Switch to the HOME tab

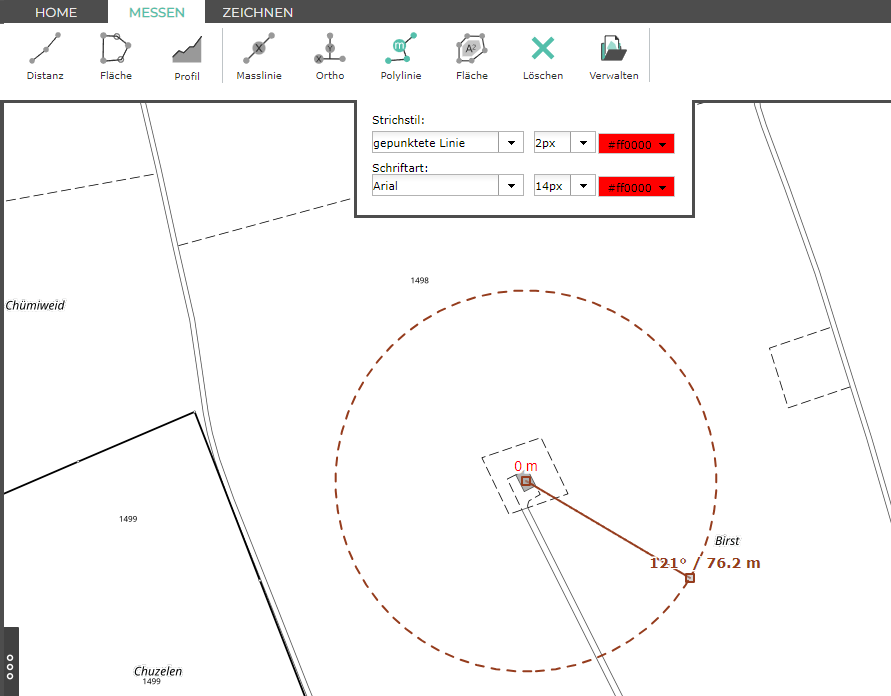click(56, 12)
